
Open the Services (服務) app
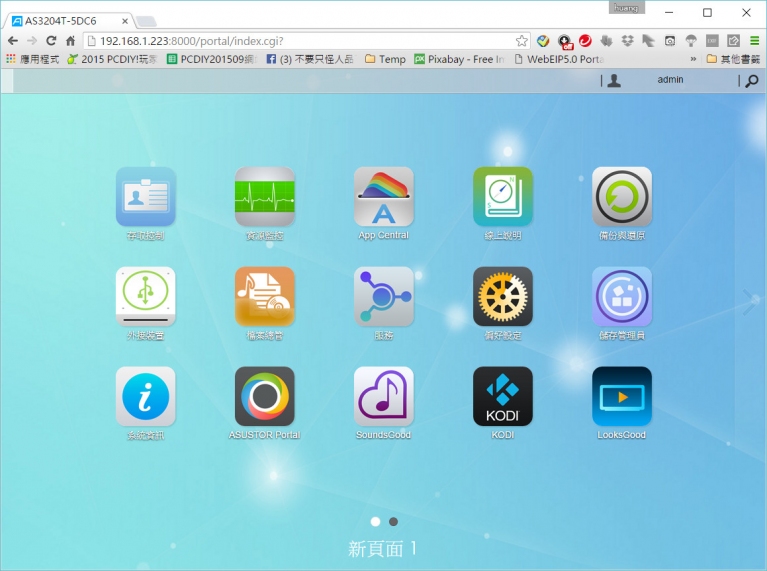[x=384, y=296]
